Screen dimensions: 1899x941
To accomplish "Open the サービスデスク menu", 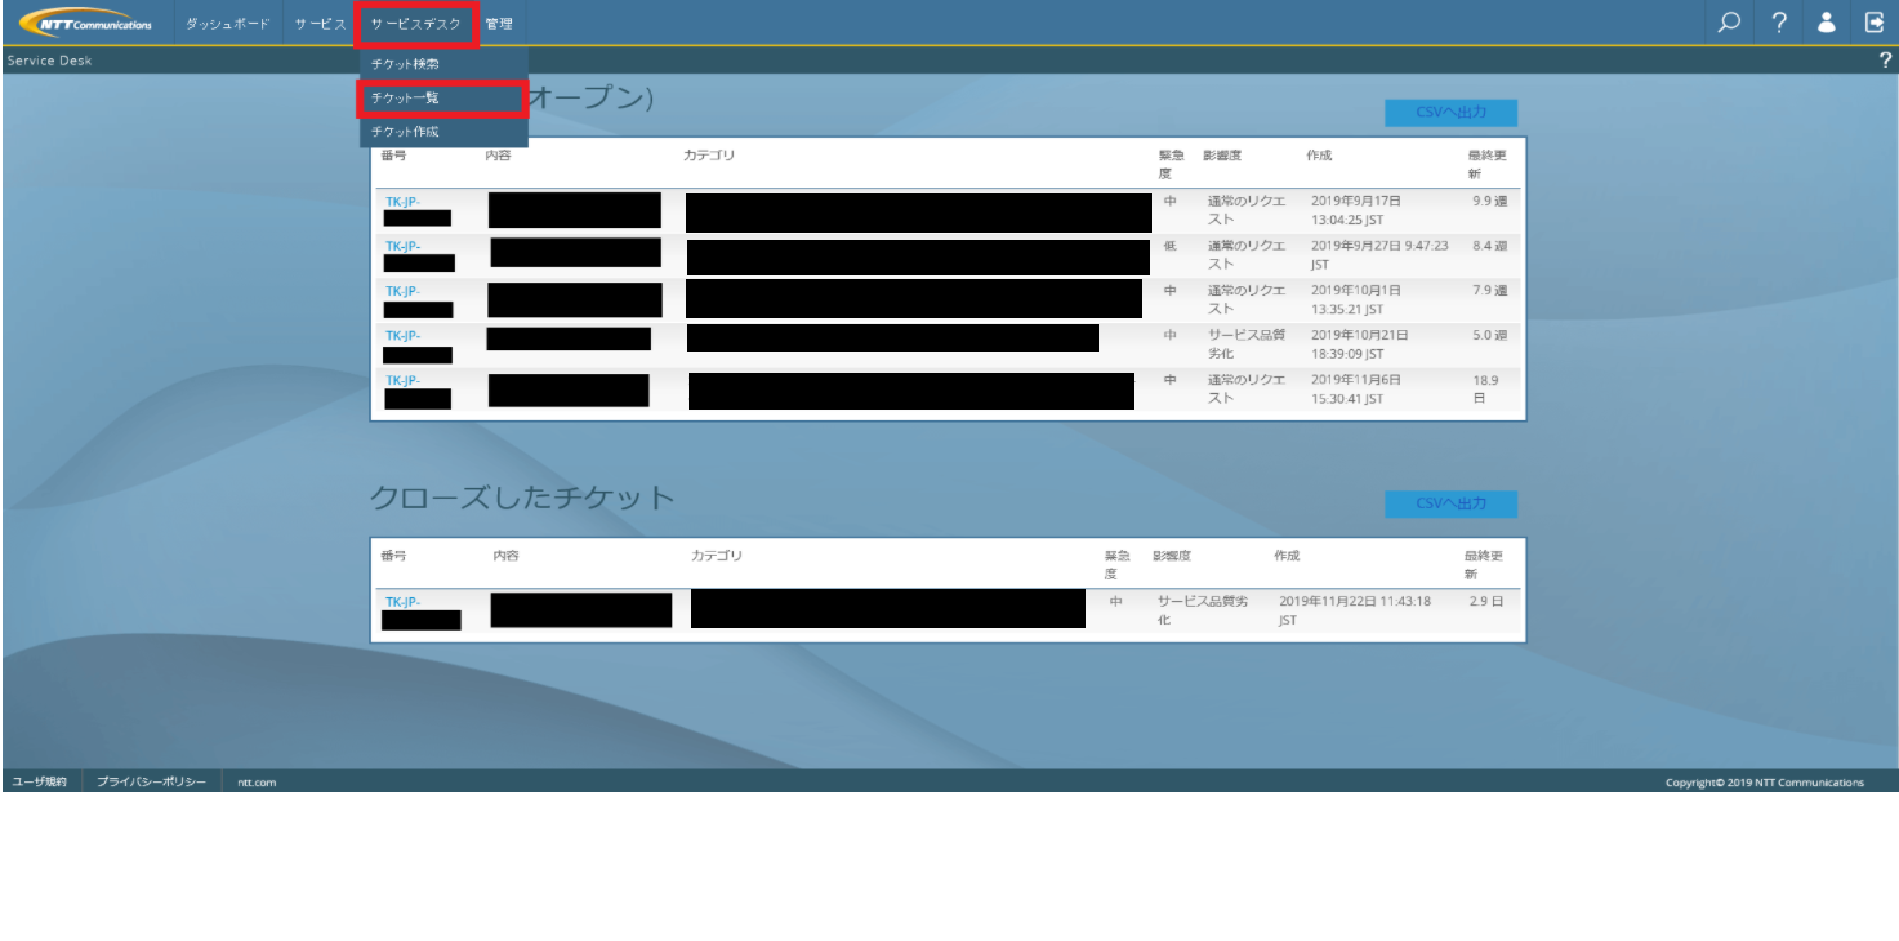I will click(x=416, y=24).
